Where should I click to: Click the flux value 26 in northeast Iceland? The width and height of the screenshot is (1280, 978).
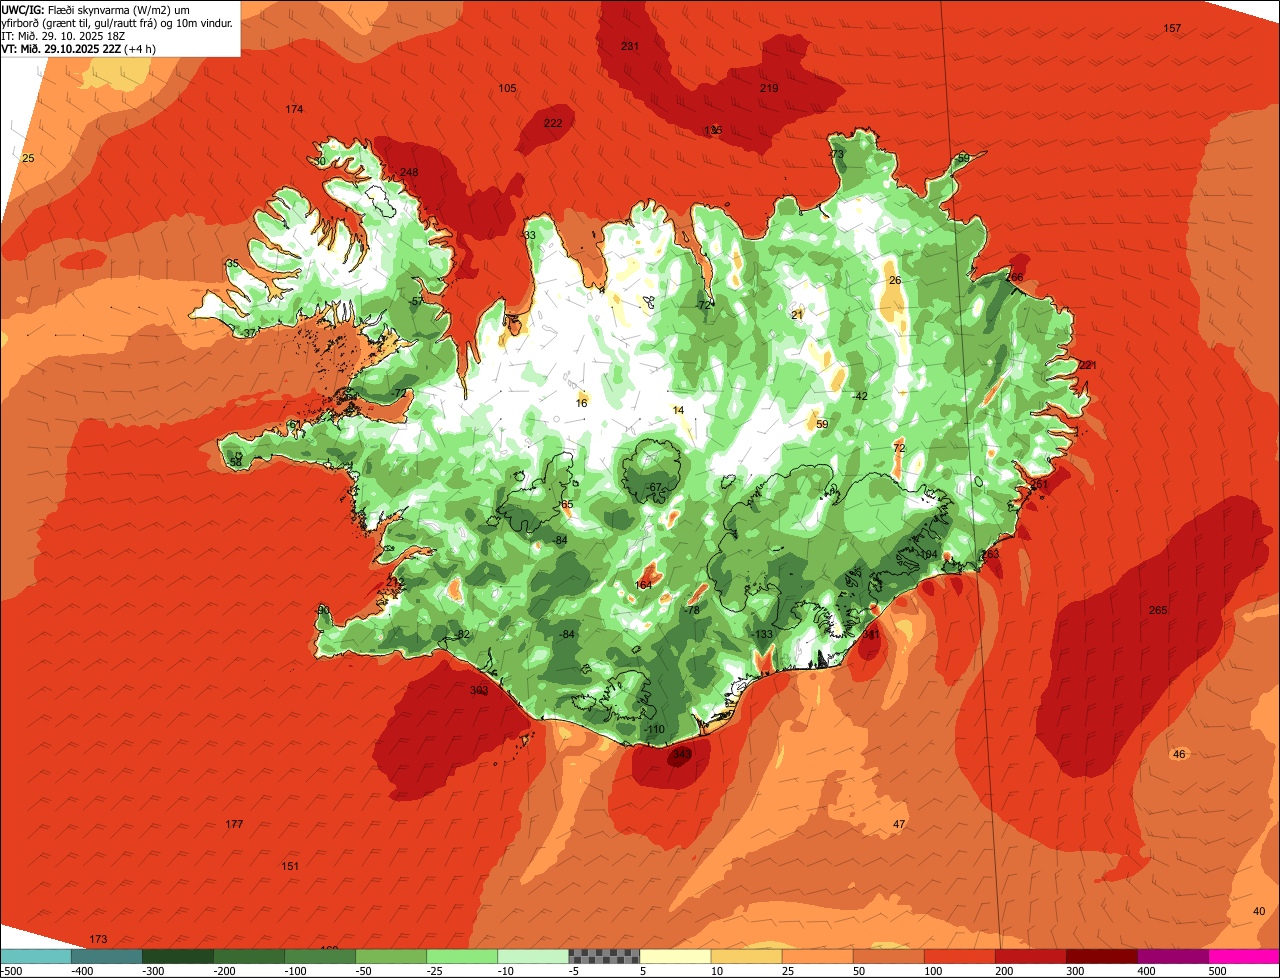(895, 280)
